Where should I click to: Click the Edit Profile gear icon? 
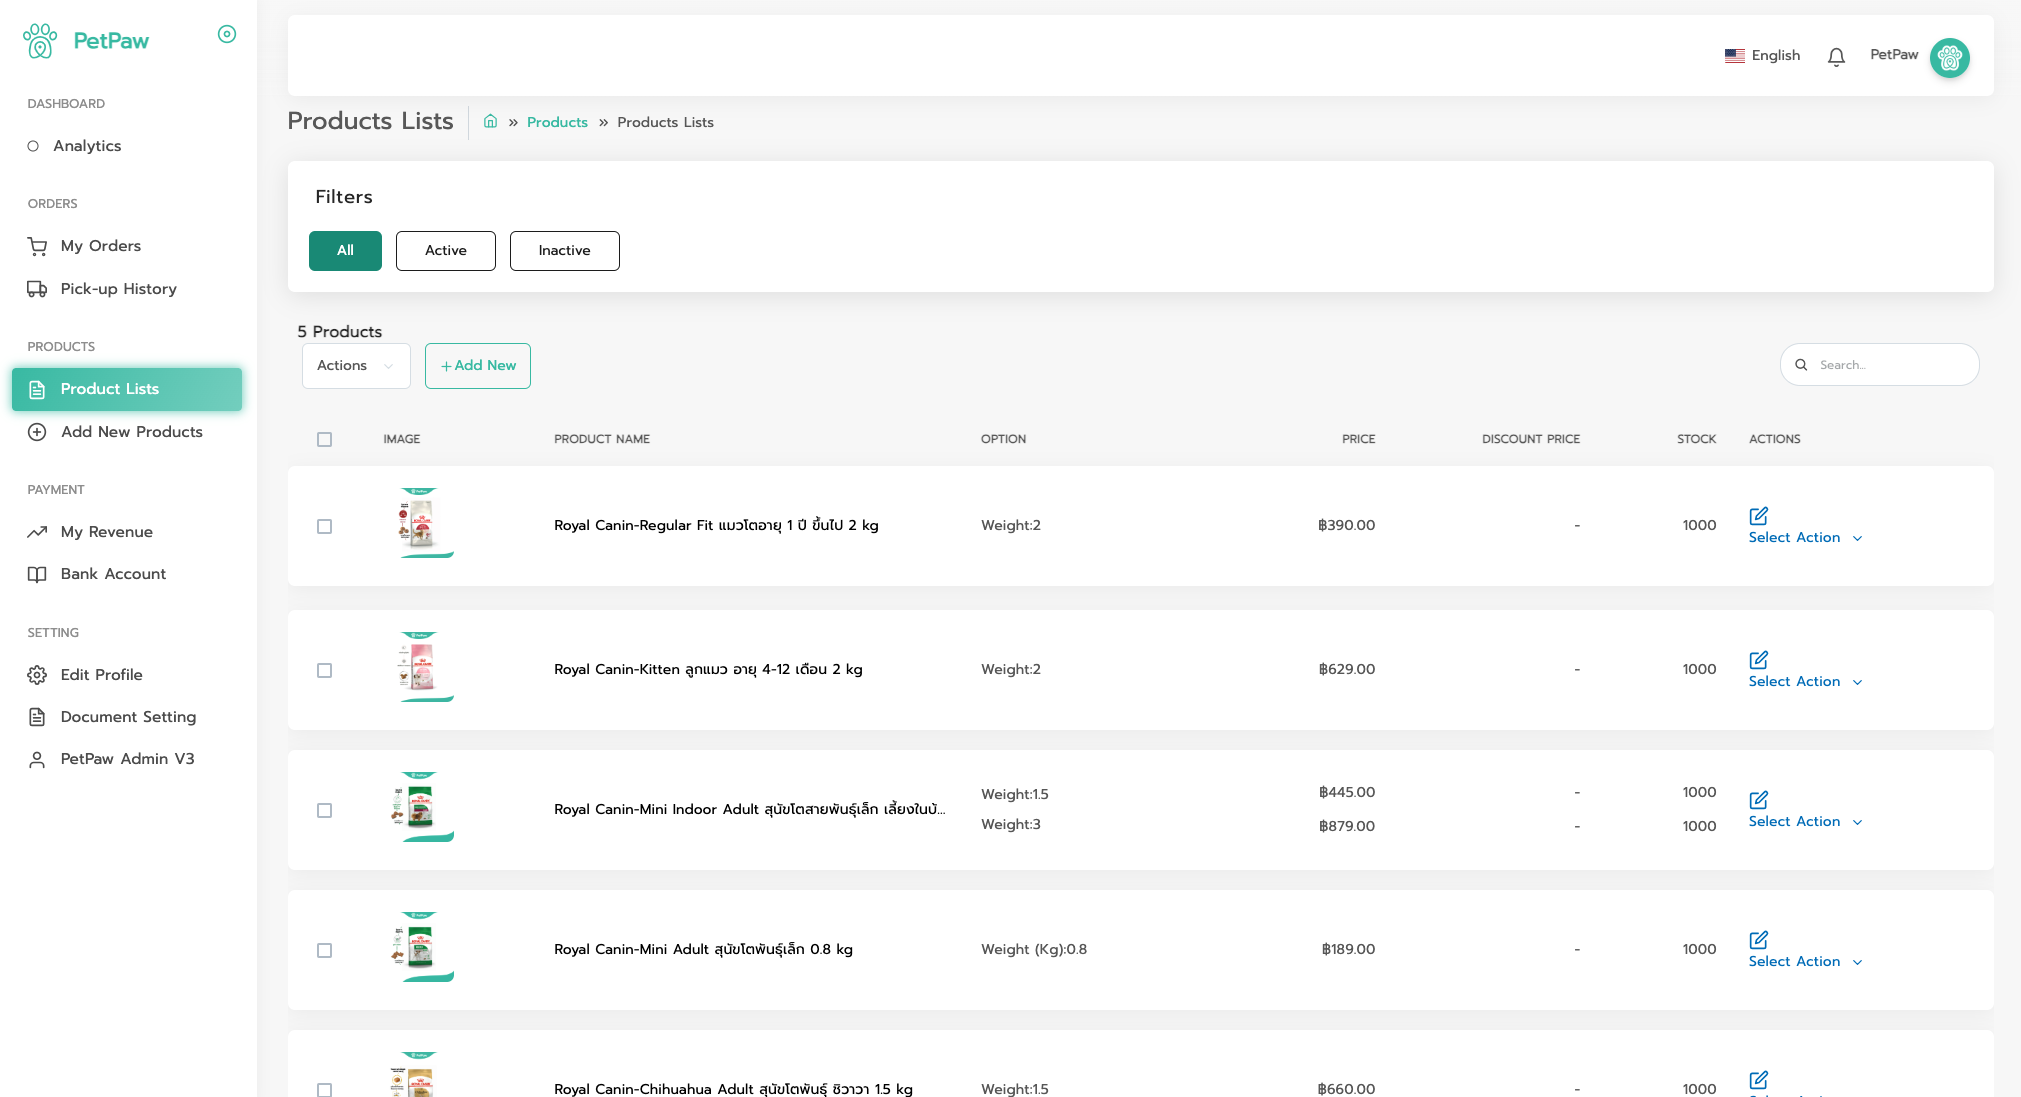(x=37, y=675)
